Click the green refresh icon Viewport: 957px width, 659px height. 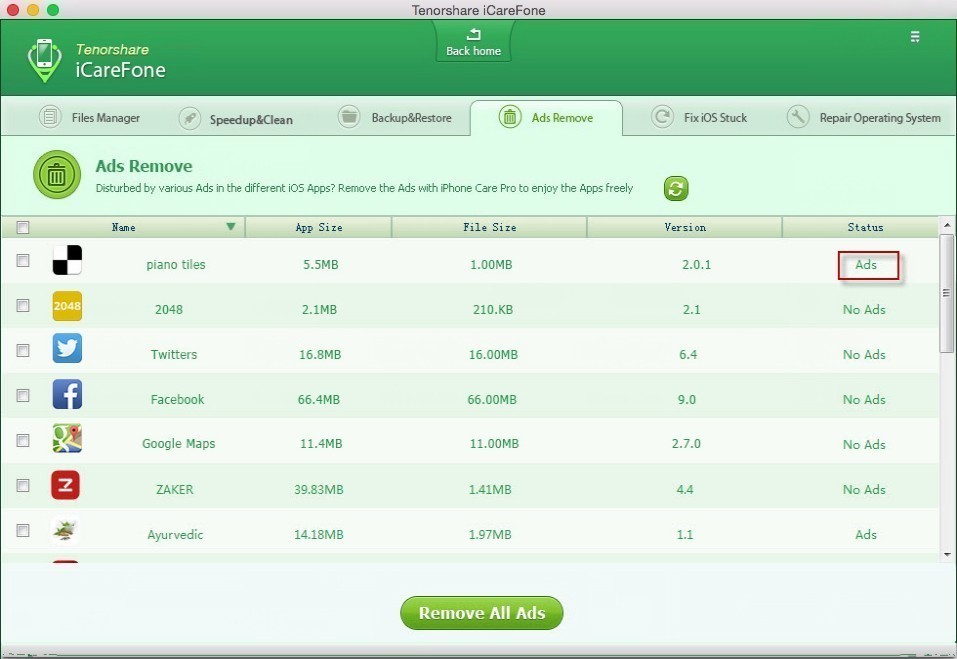point(676,189)
